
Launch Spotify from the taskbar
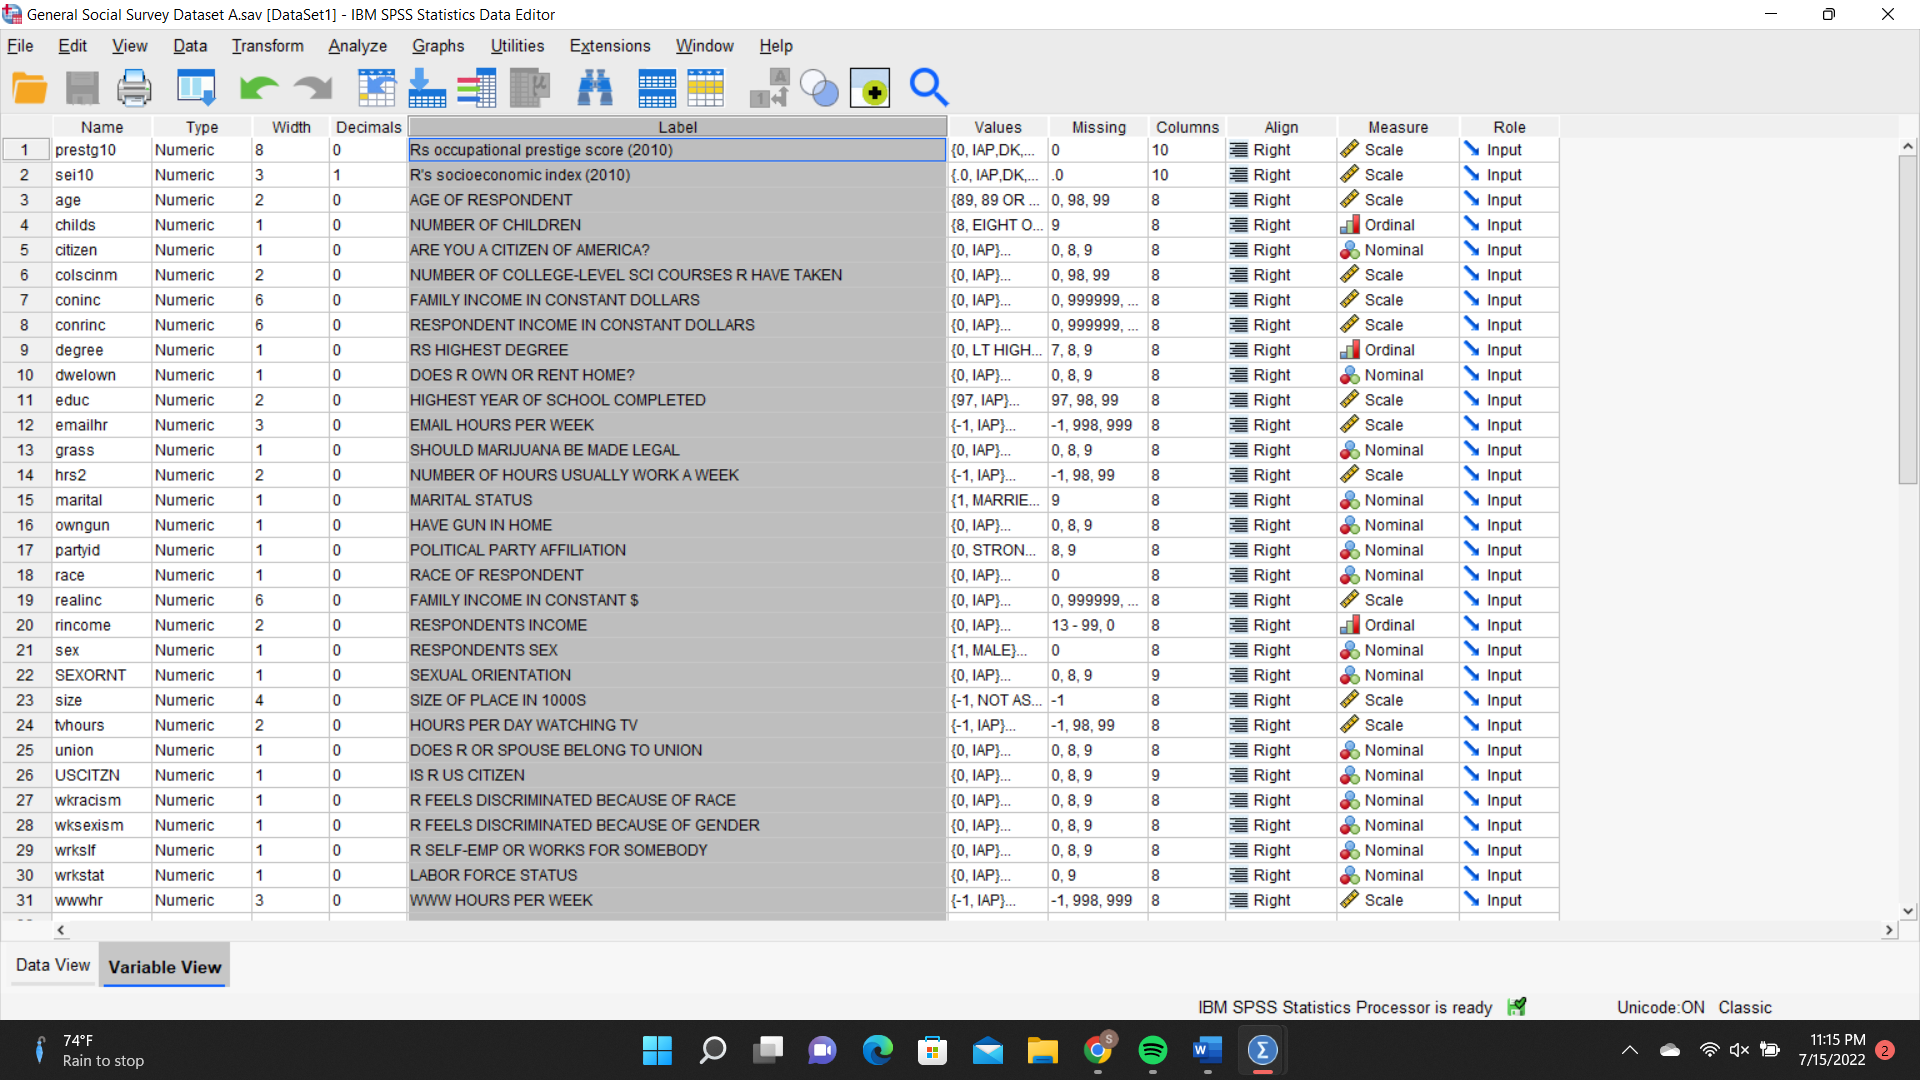(1154, 1050)
